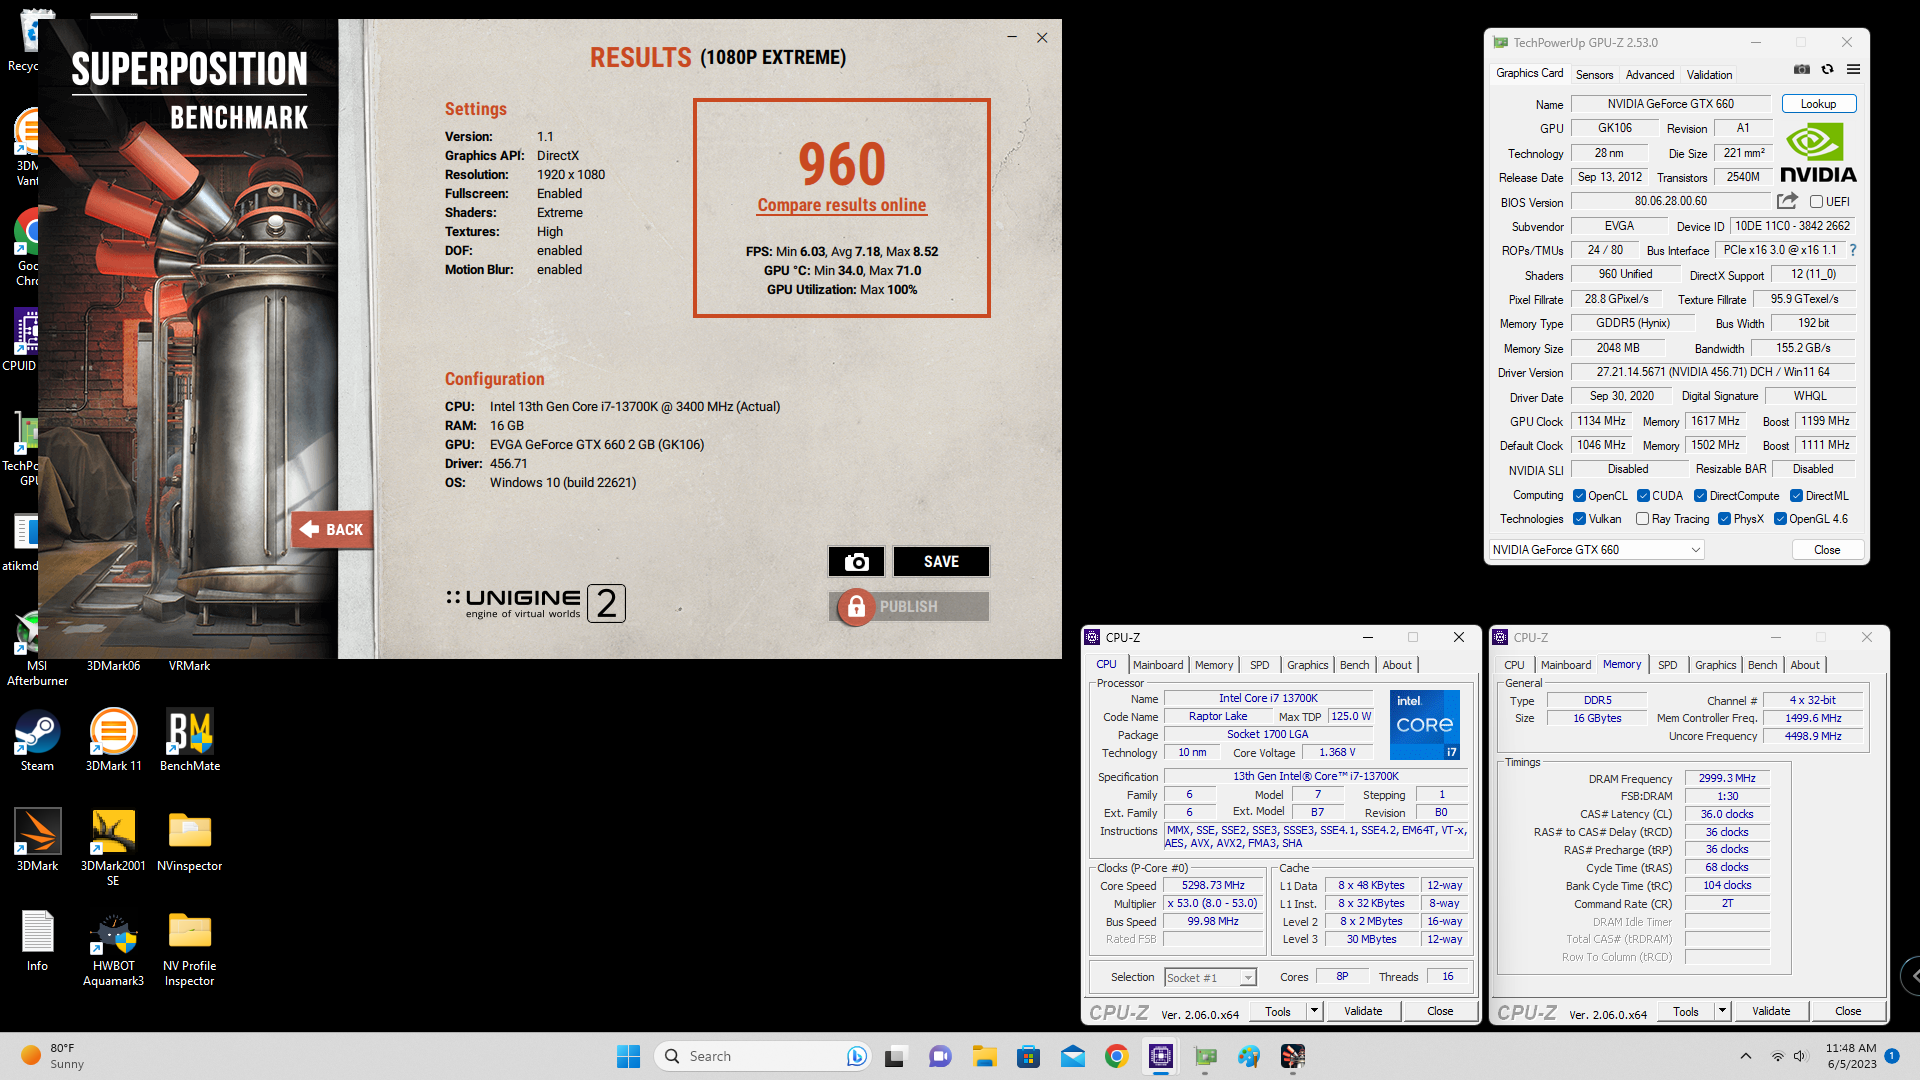The image size is (1920, 1080).
Task: Click the BIOS version share/export icon
Action: (x=1788, y=201)
